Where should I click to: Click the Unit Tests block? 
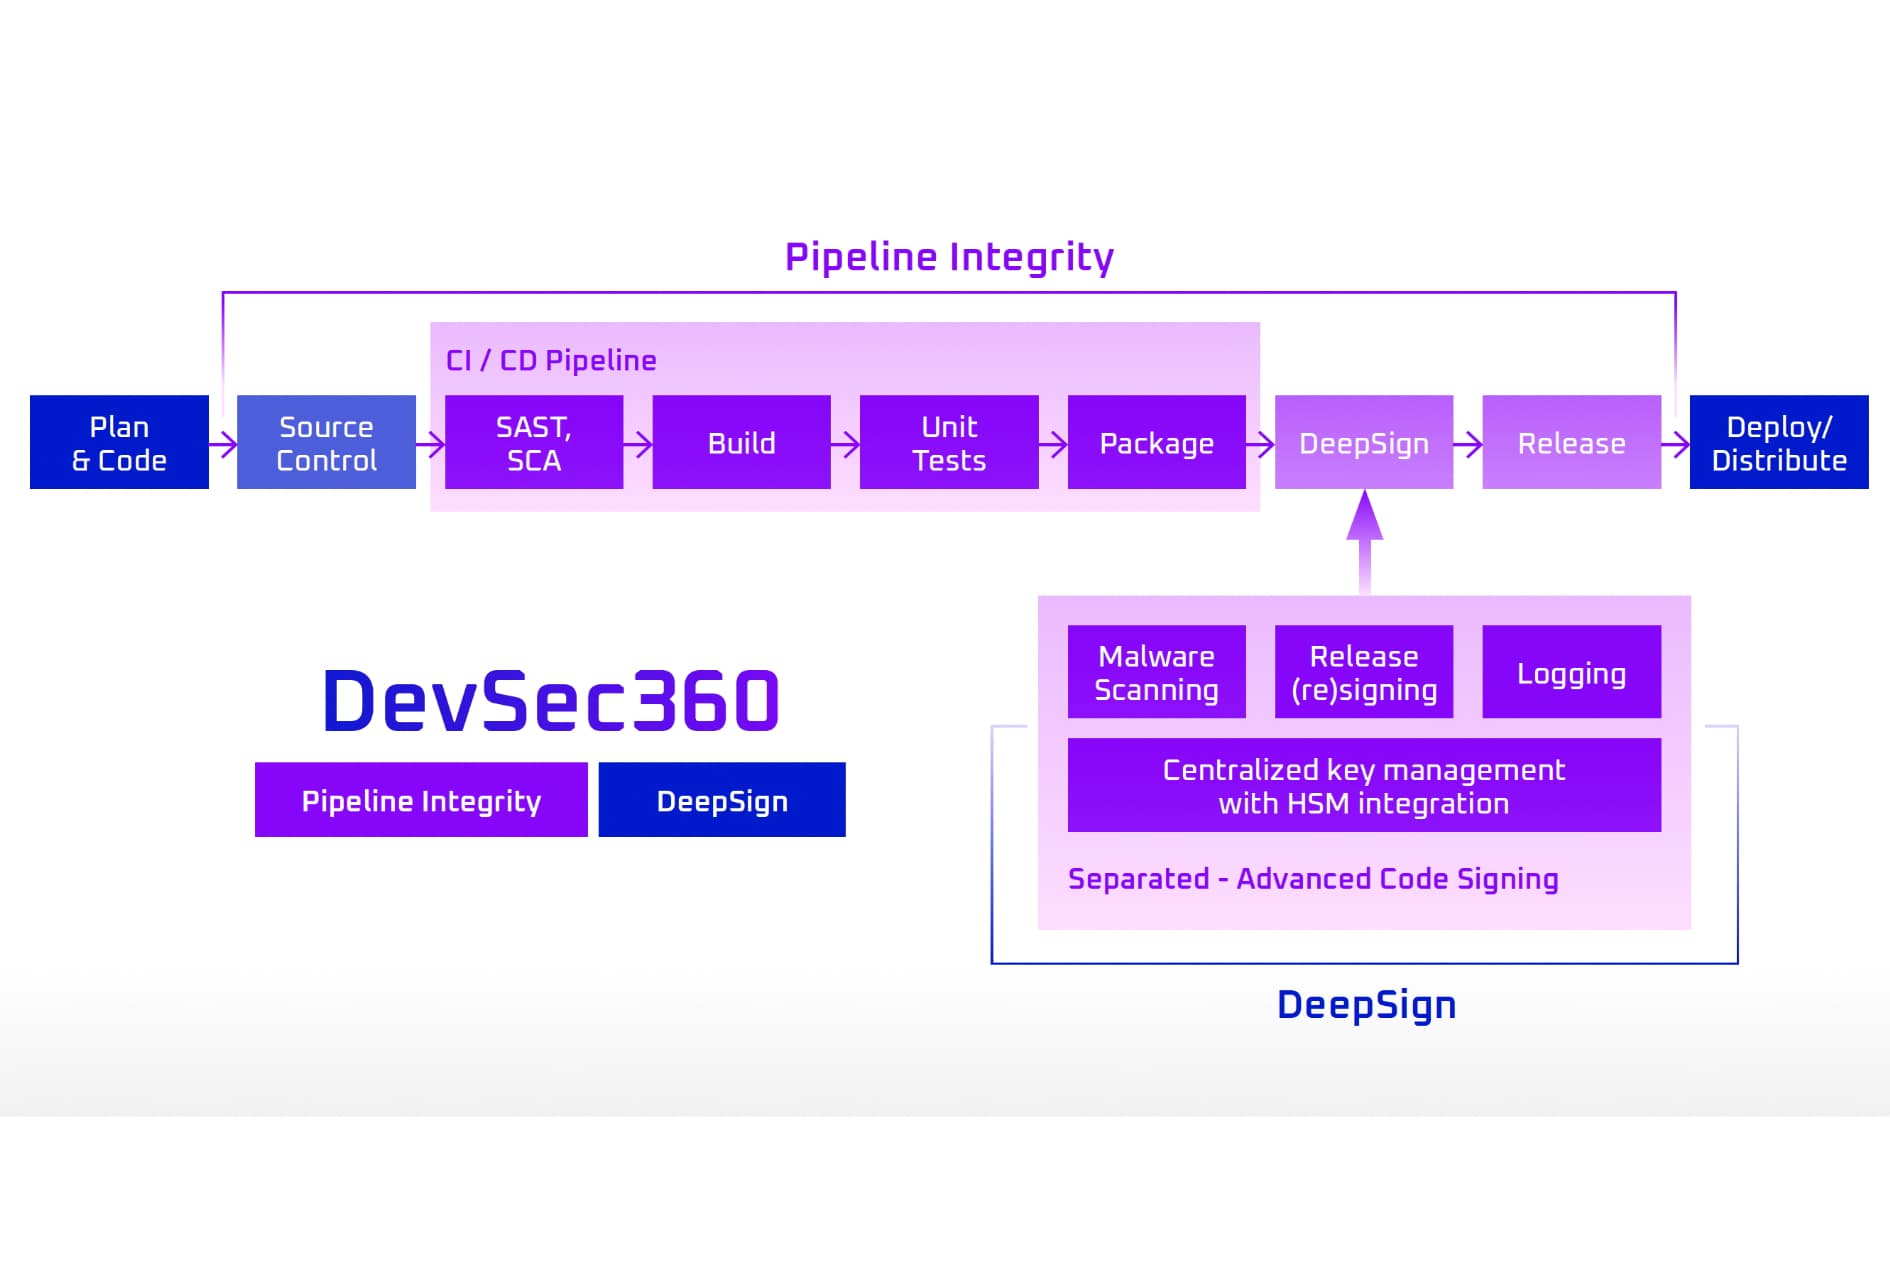tap(948, 442)
